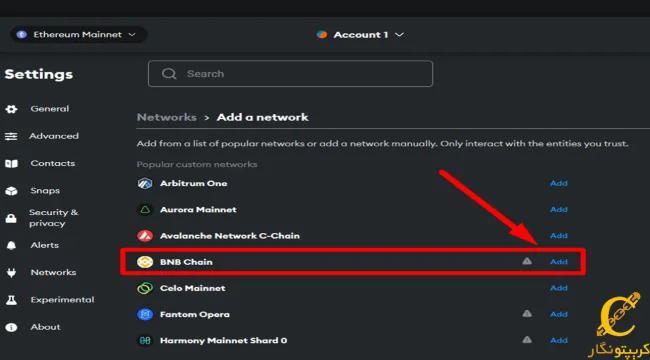Screen dimensions: 650x360
Task: Open Contacts settings
Action: (53, 163)
